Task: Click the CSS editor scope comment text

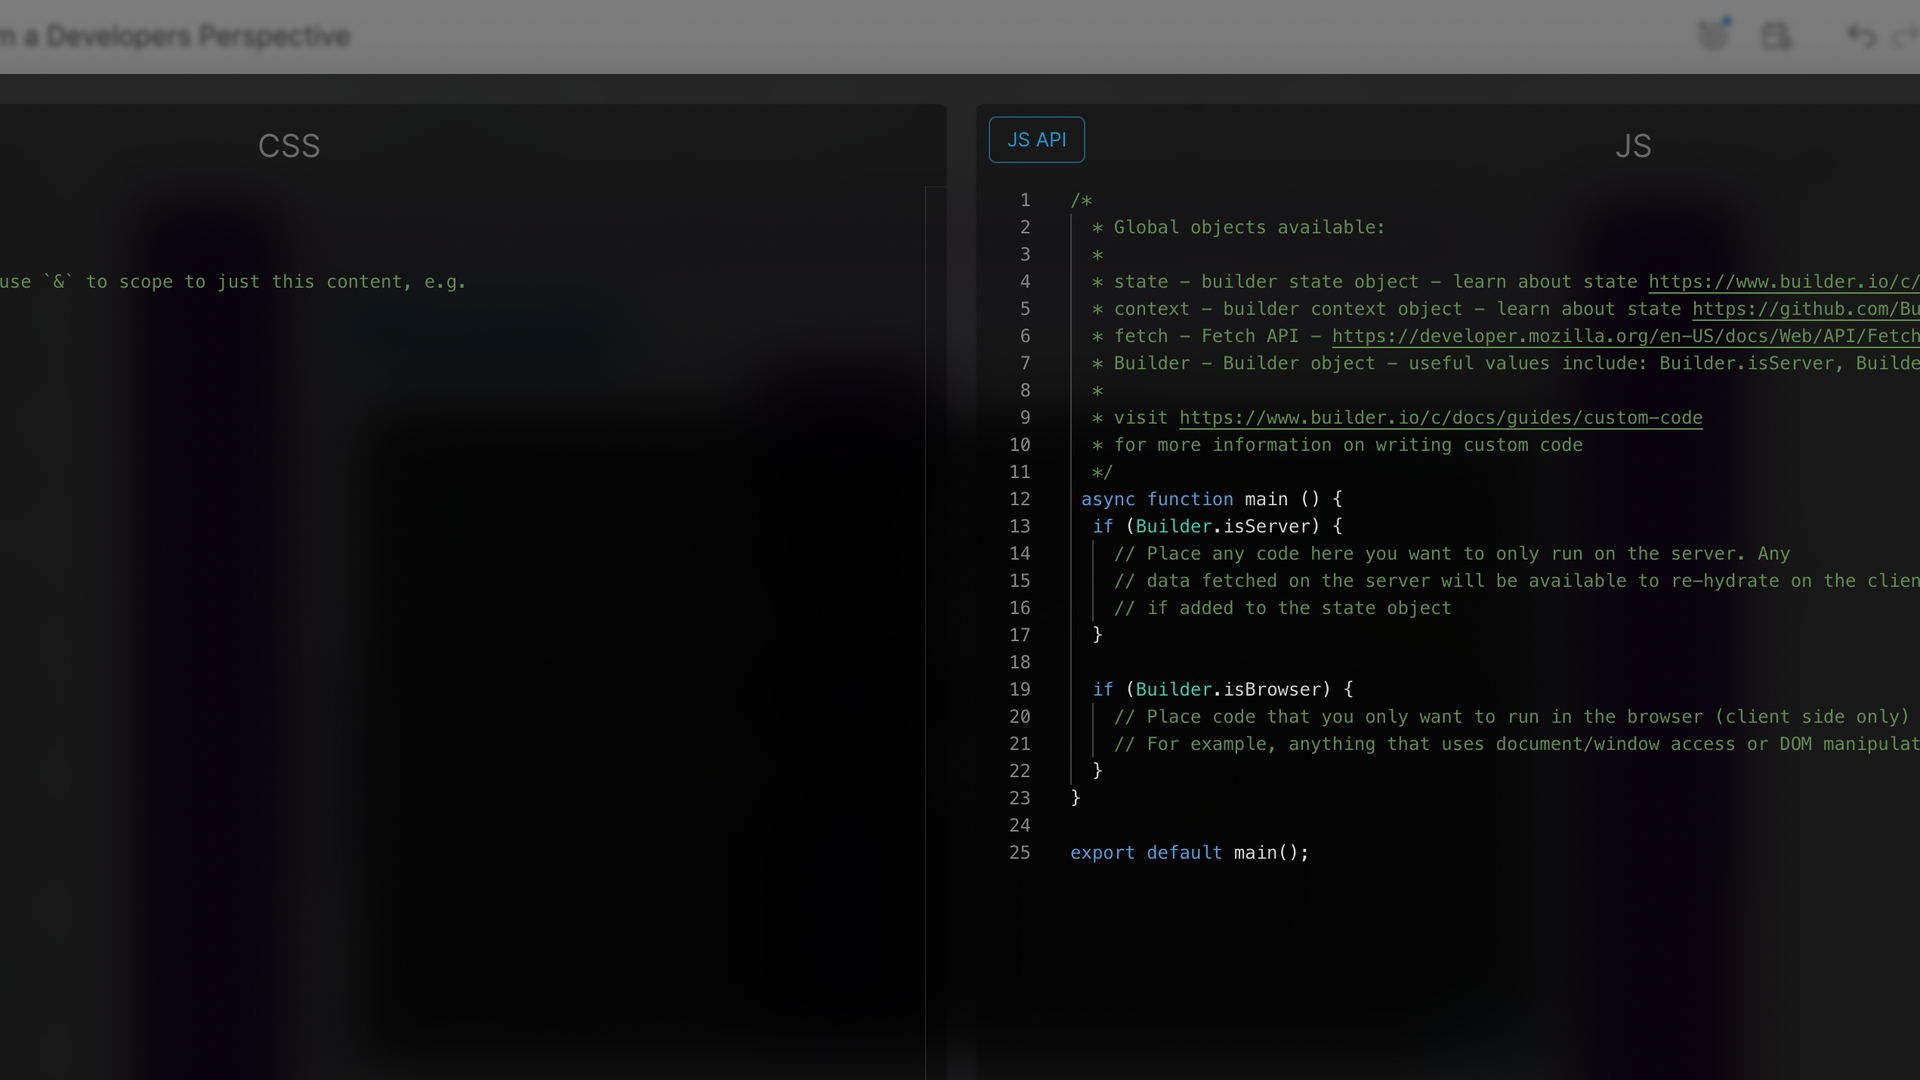Action: click(232, 282)
